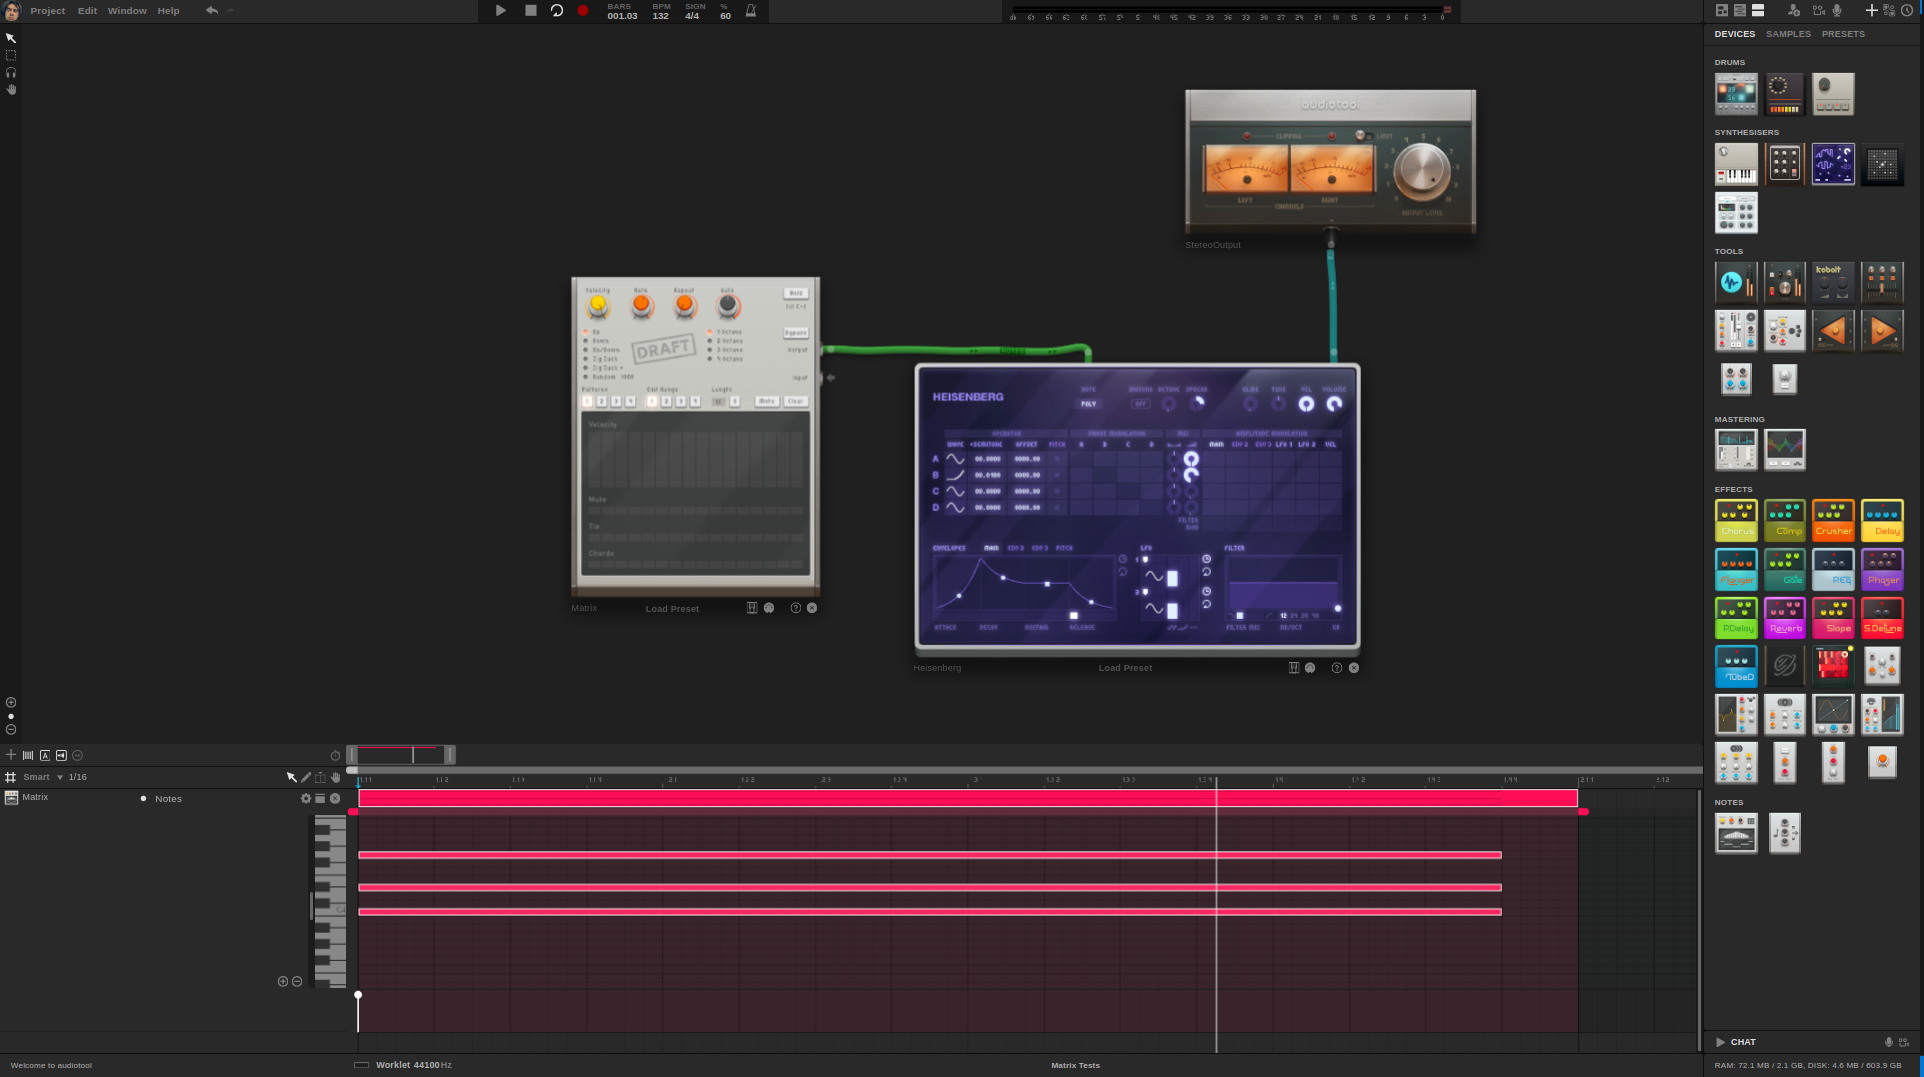The image size is (1924, 1077).
Task: Select the Up/Down arpeggio mode on Matrix
Action: click(601, 350)
